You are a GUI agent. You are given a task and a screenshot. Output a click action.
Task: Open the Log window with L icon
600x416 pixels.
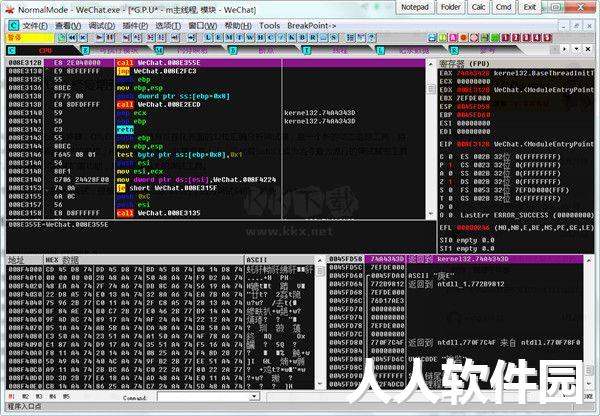(x=208, y=38)
